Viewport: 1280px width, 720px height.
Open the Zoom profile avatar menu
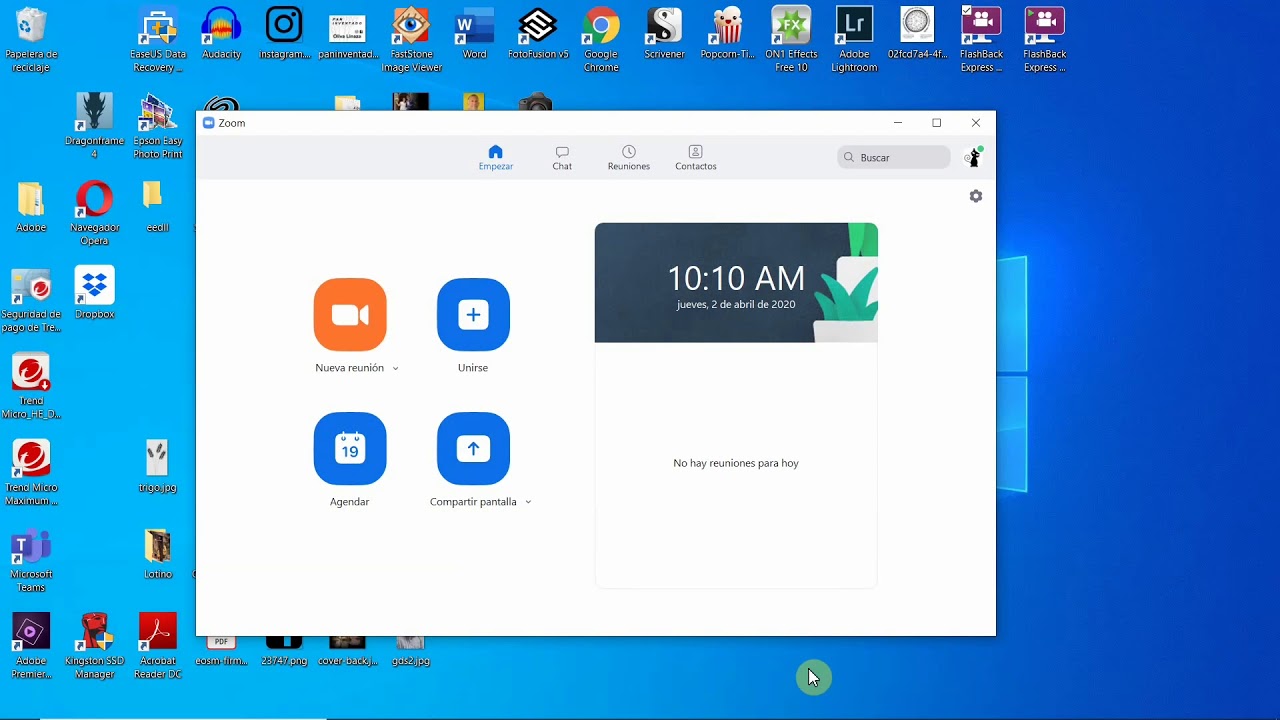(974, 157)
